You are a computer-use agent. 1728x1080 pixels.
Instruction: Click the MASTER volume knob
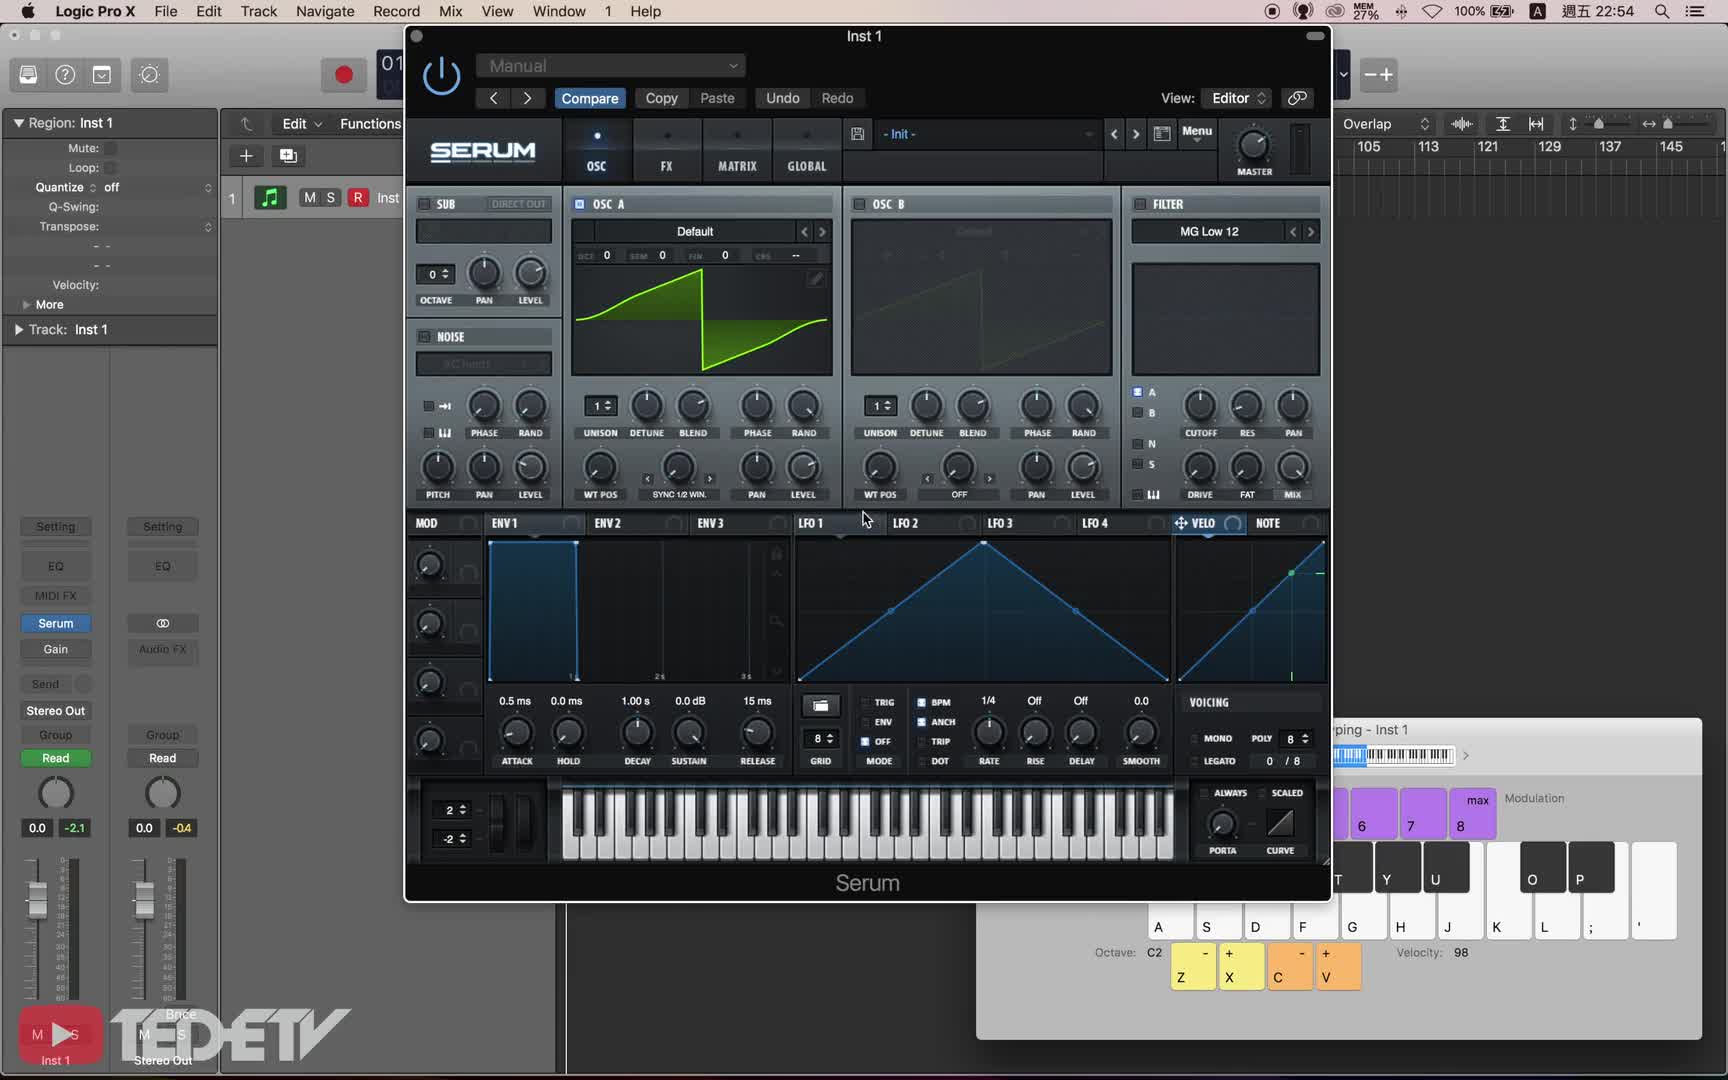click(1253, 146)
